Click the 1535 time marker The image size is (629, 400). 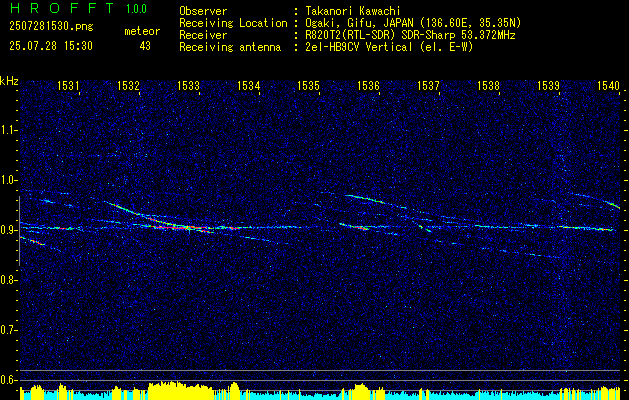point(308,85)
